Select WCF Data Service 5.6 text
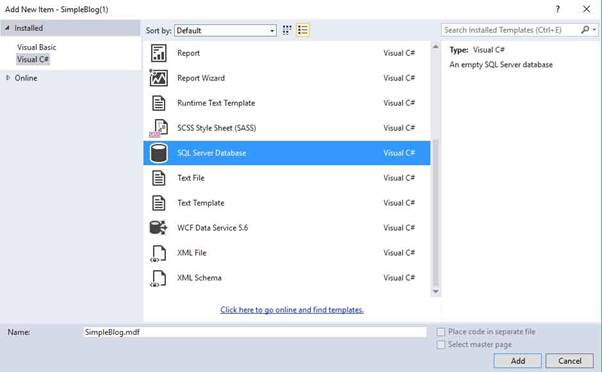The image size is (602, 372). 212,228
